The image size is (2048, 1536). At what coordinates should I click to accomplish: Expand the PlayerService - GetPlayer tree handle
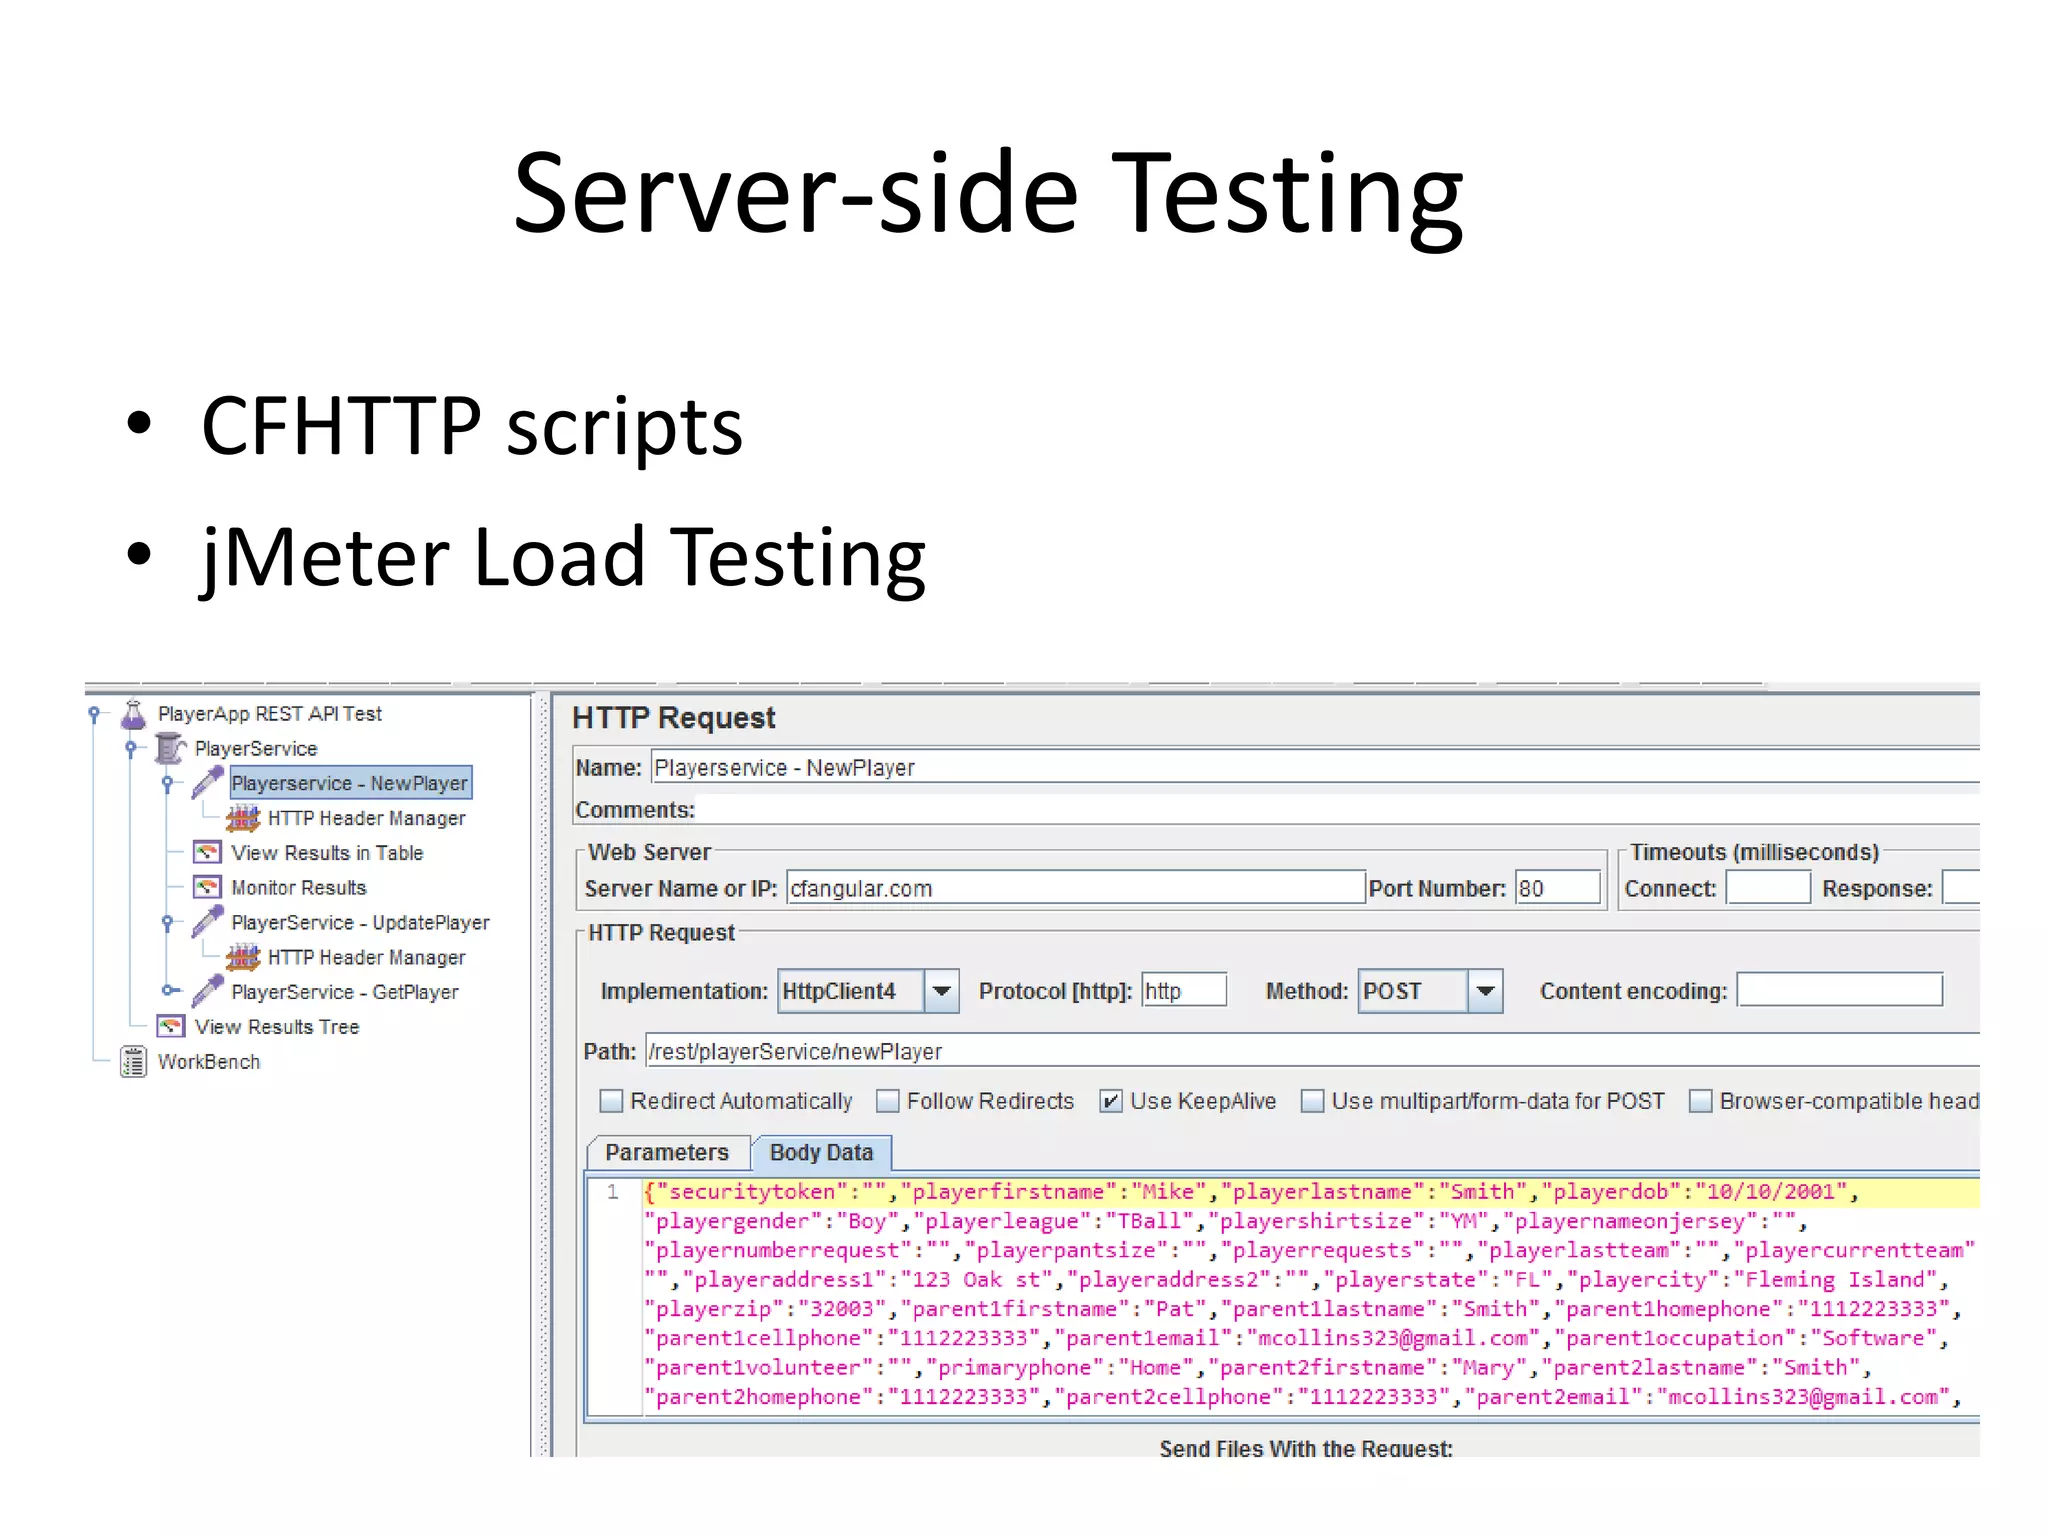[x=170, y=991]
